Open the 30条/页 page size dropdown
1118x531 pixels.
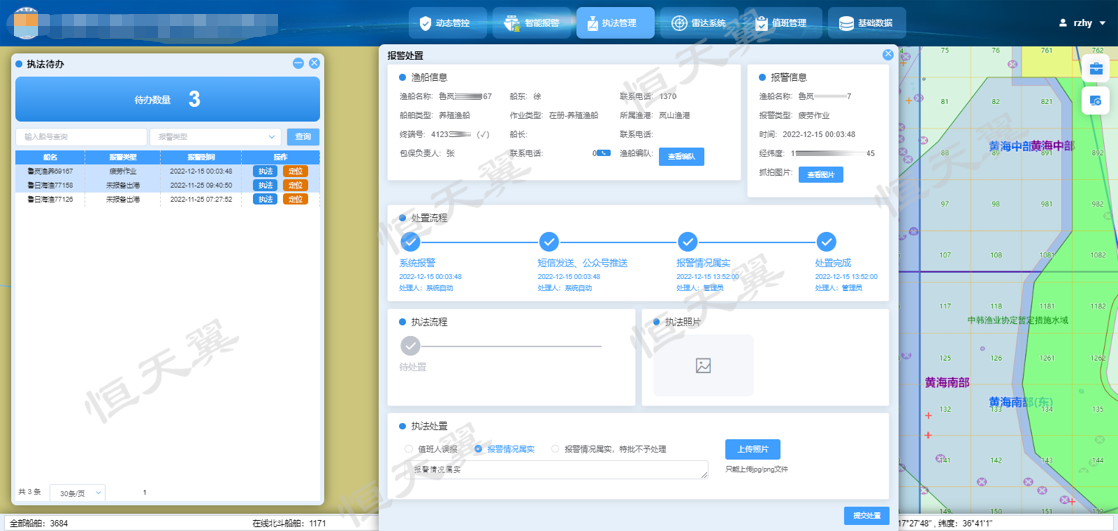(x=78, y=493)
